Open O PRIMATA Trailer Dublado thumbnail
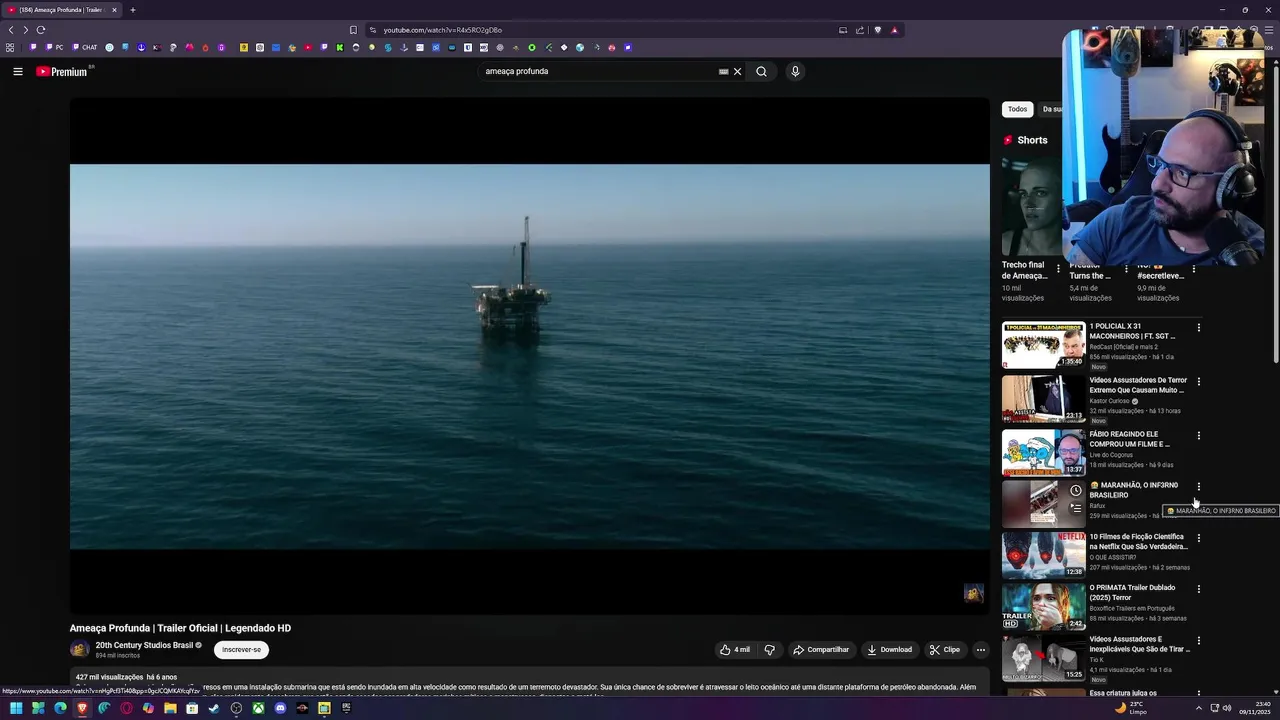Viewport: 1280px width, 720px height. point(1043,606)
